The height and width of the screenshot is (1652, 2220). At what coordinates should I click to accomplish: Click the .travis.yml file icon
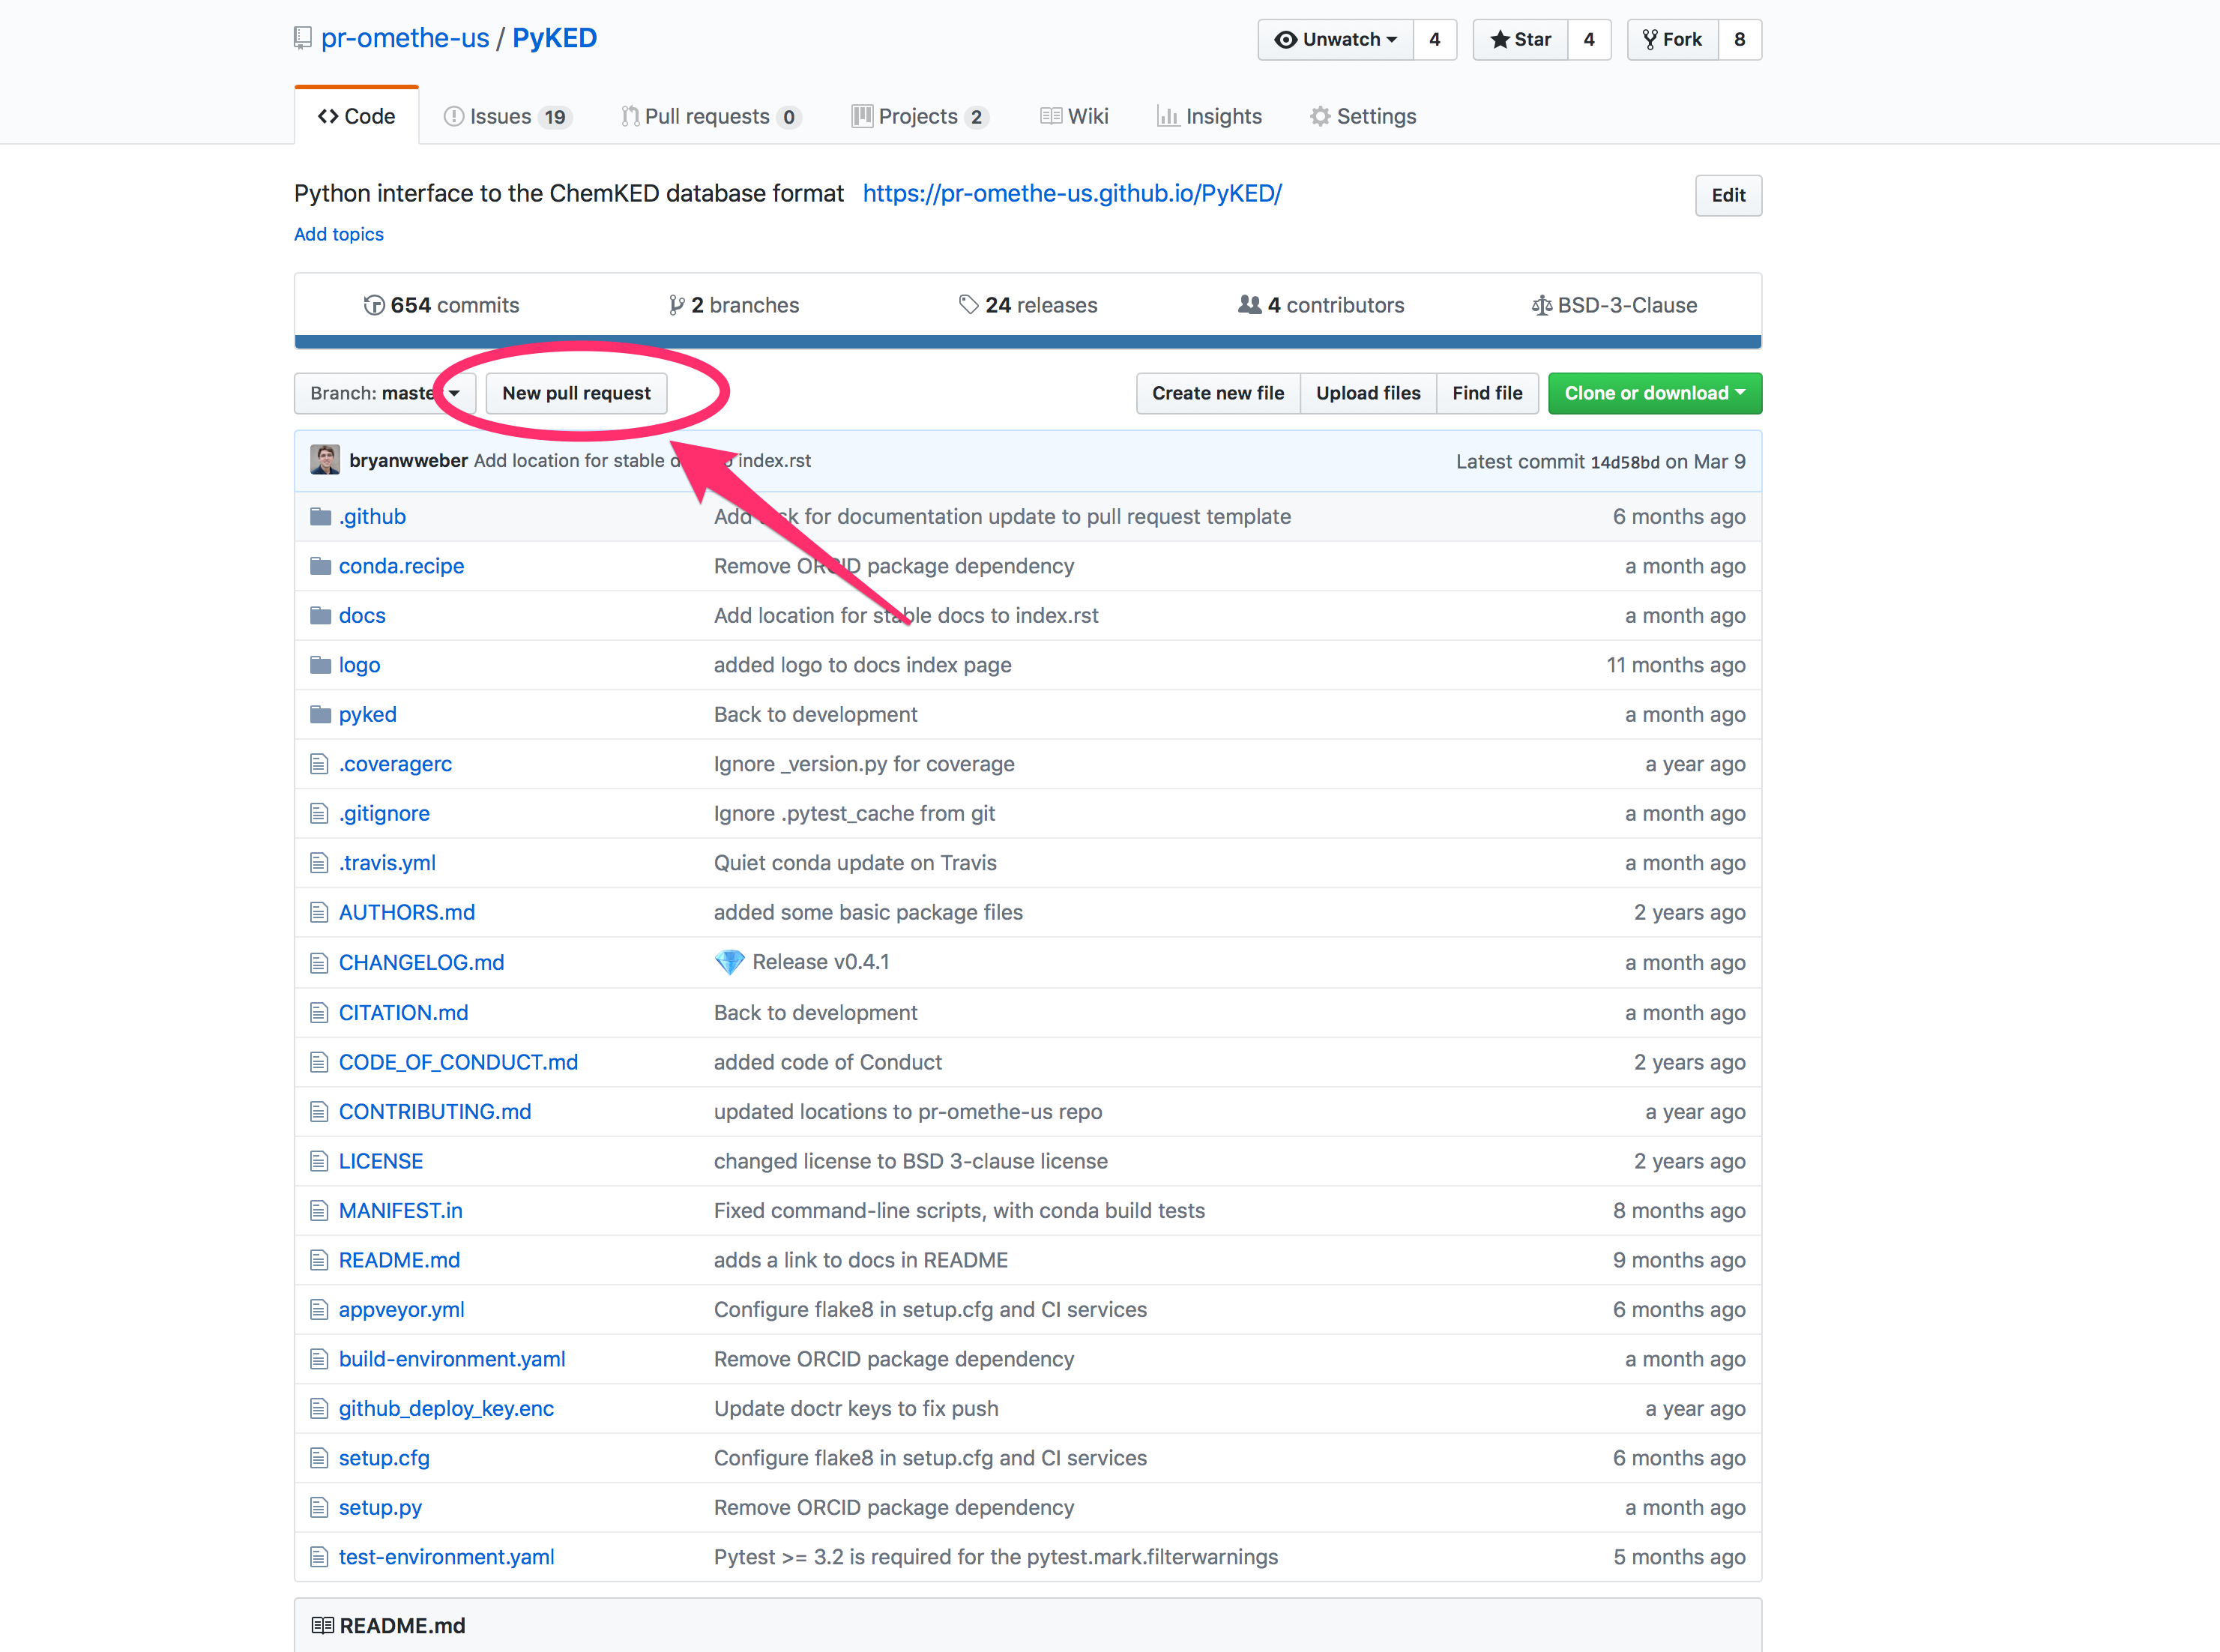(319, 863)
